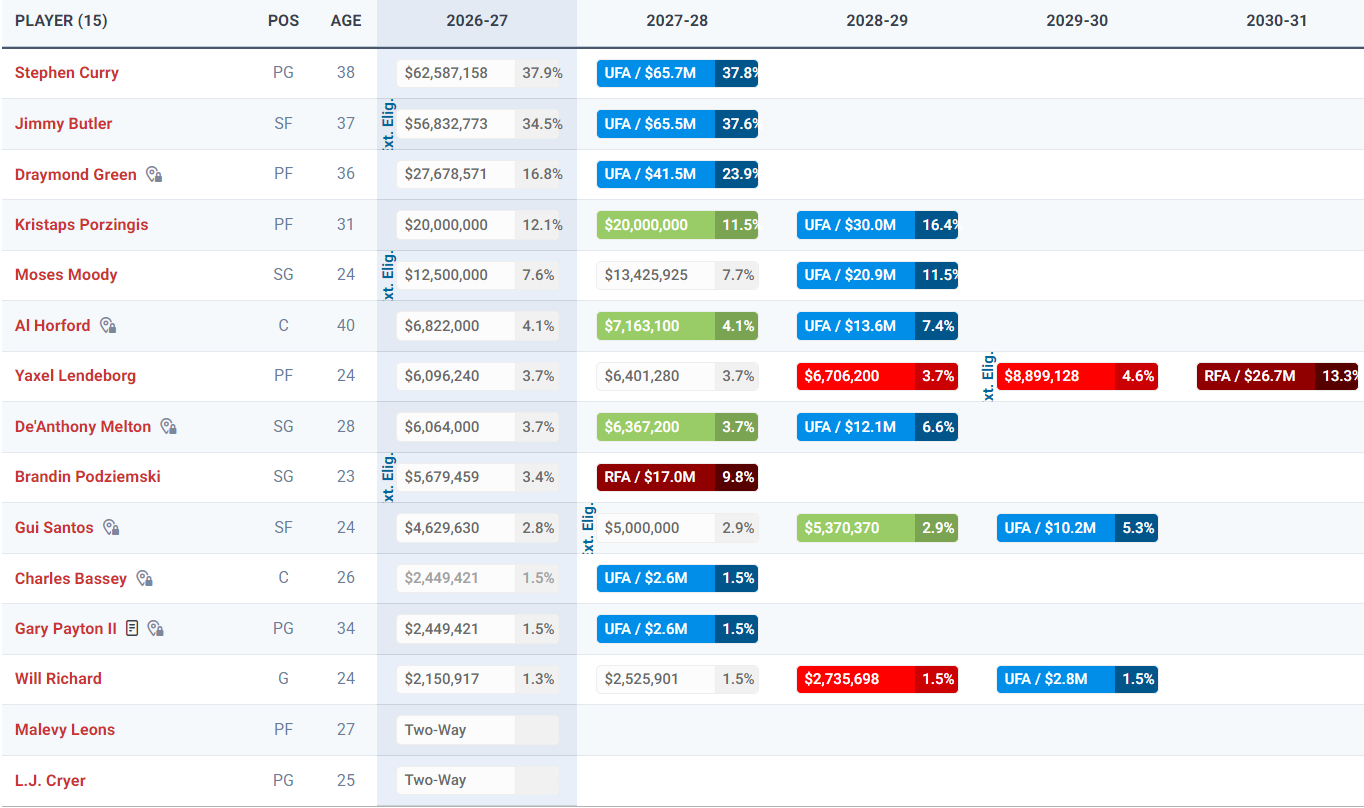Click the tag-lock icon beside Charles Bassey
This screenshot has height=808, width=1364.
coord(145,579)
